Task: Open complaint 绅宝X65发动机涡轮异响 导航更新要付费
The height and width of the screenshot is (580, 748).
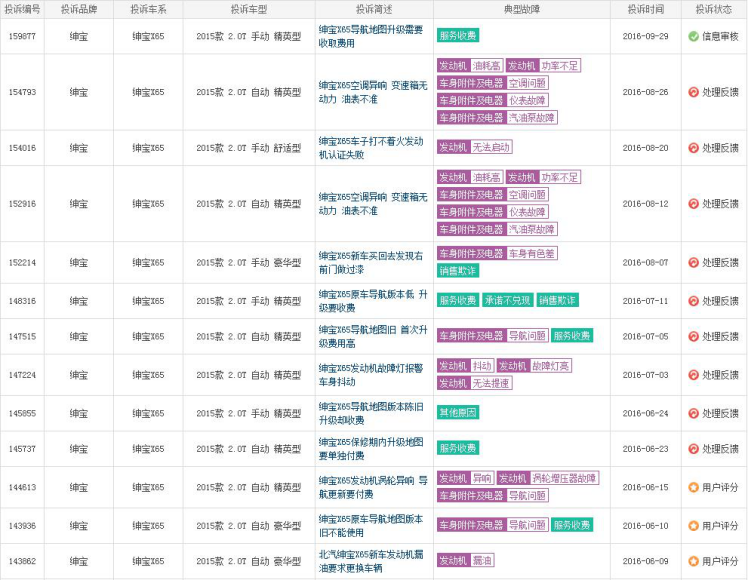Action: click(373, 487)
